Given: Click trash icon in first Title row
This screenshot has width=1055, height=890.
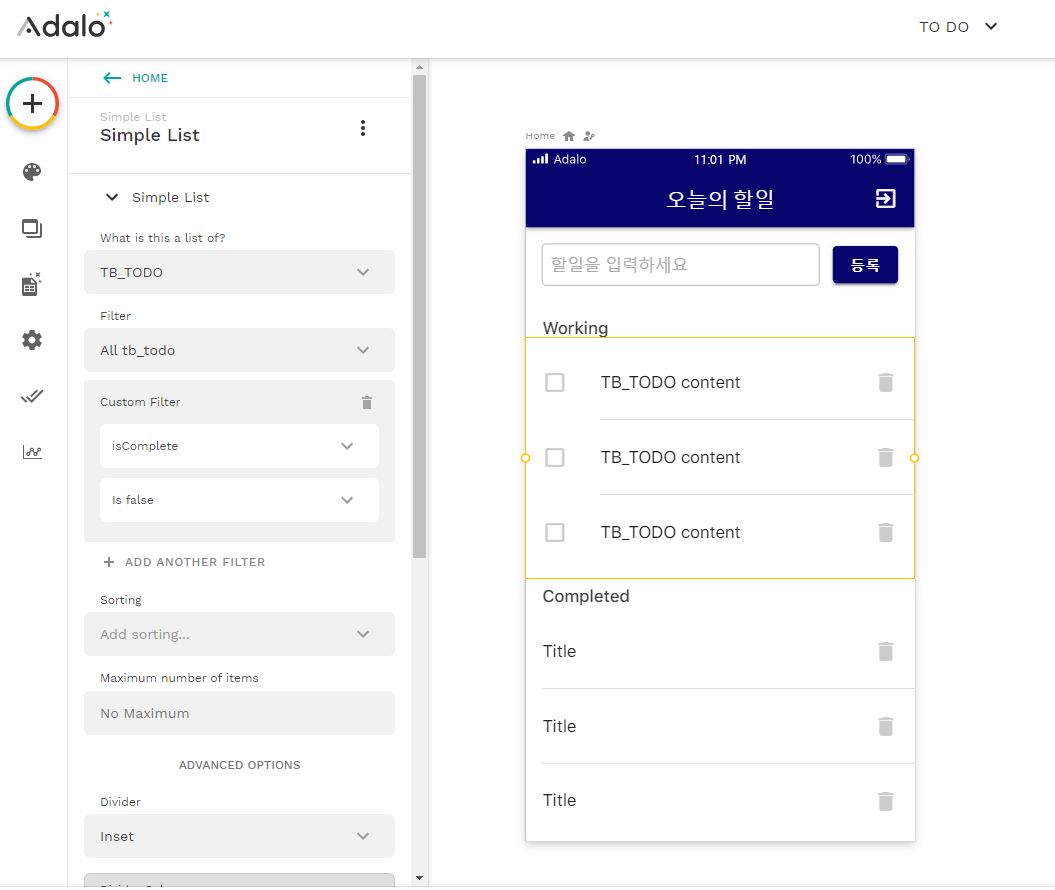Looking at the screenshot, I should (885, 652).
